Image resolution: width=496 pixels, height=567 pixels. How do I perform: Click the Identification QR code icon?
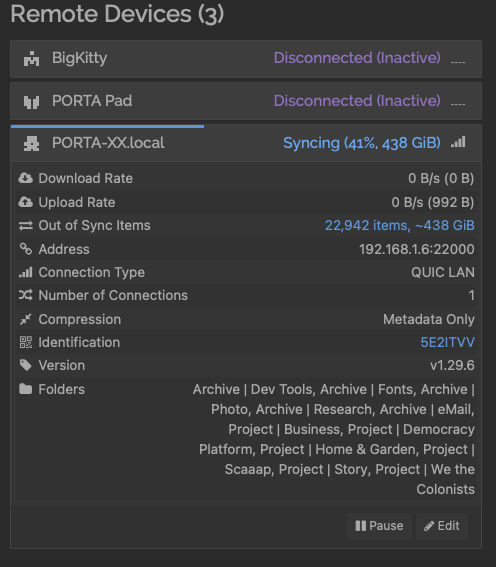[25, 342]
